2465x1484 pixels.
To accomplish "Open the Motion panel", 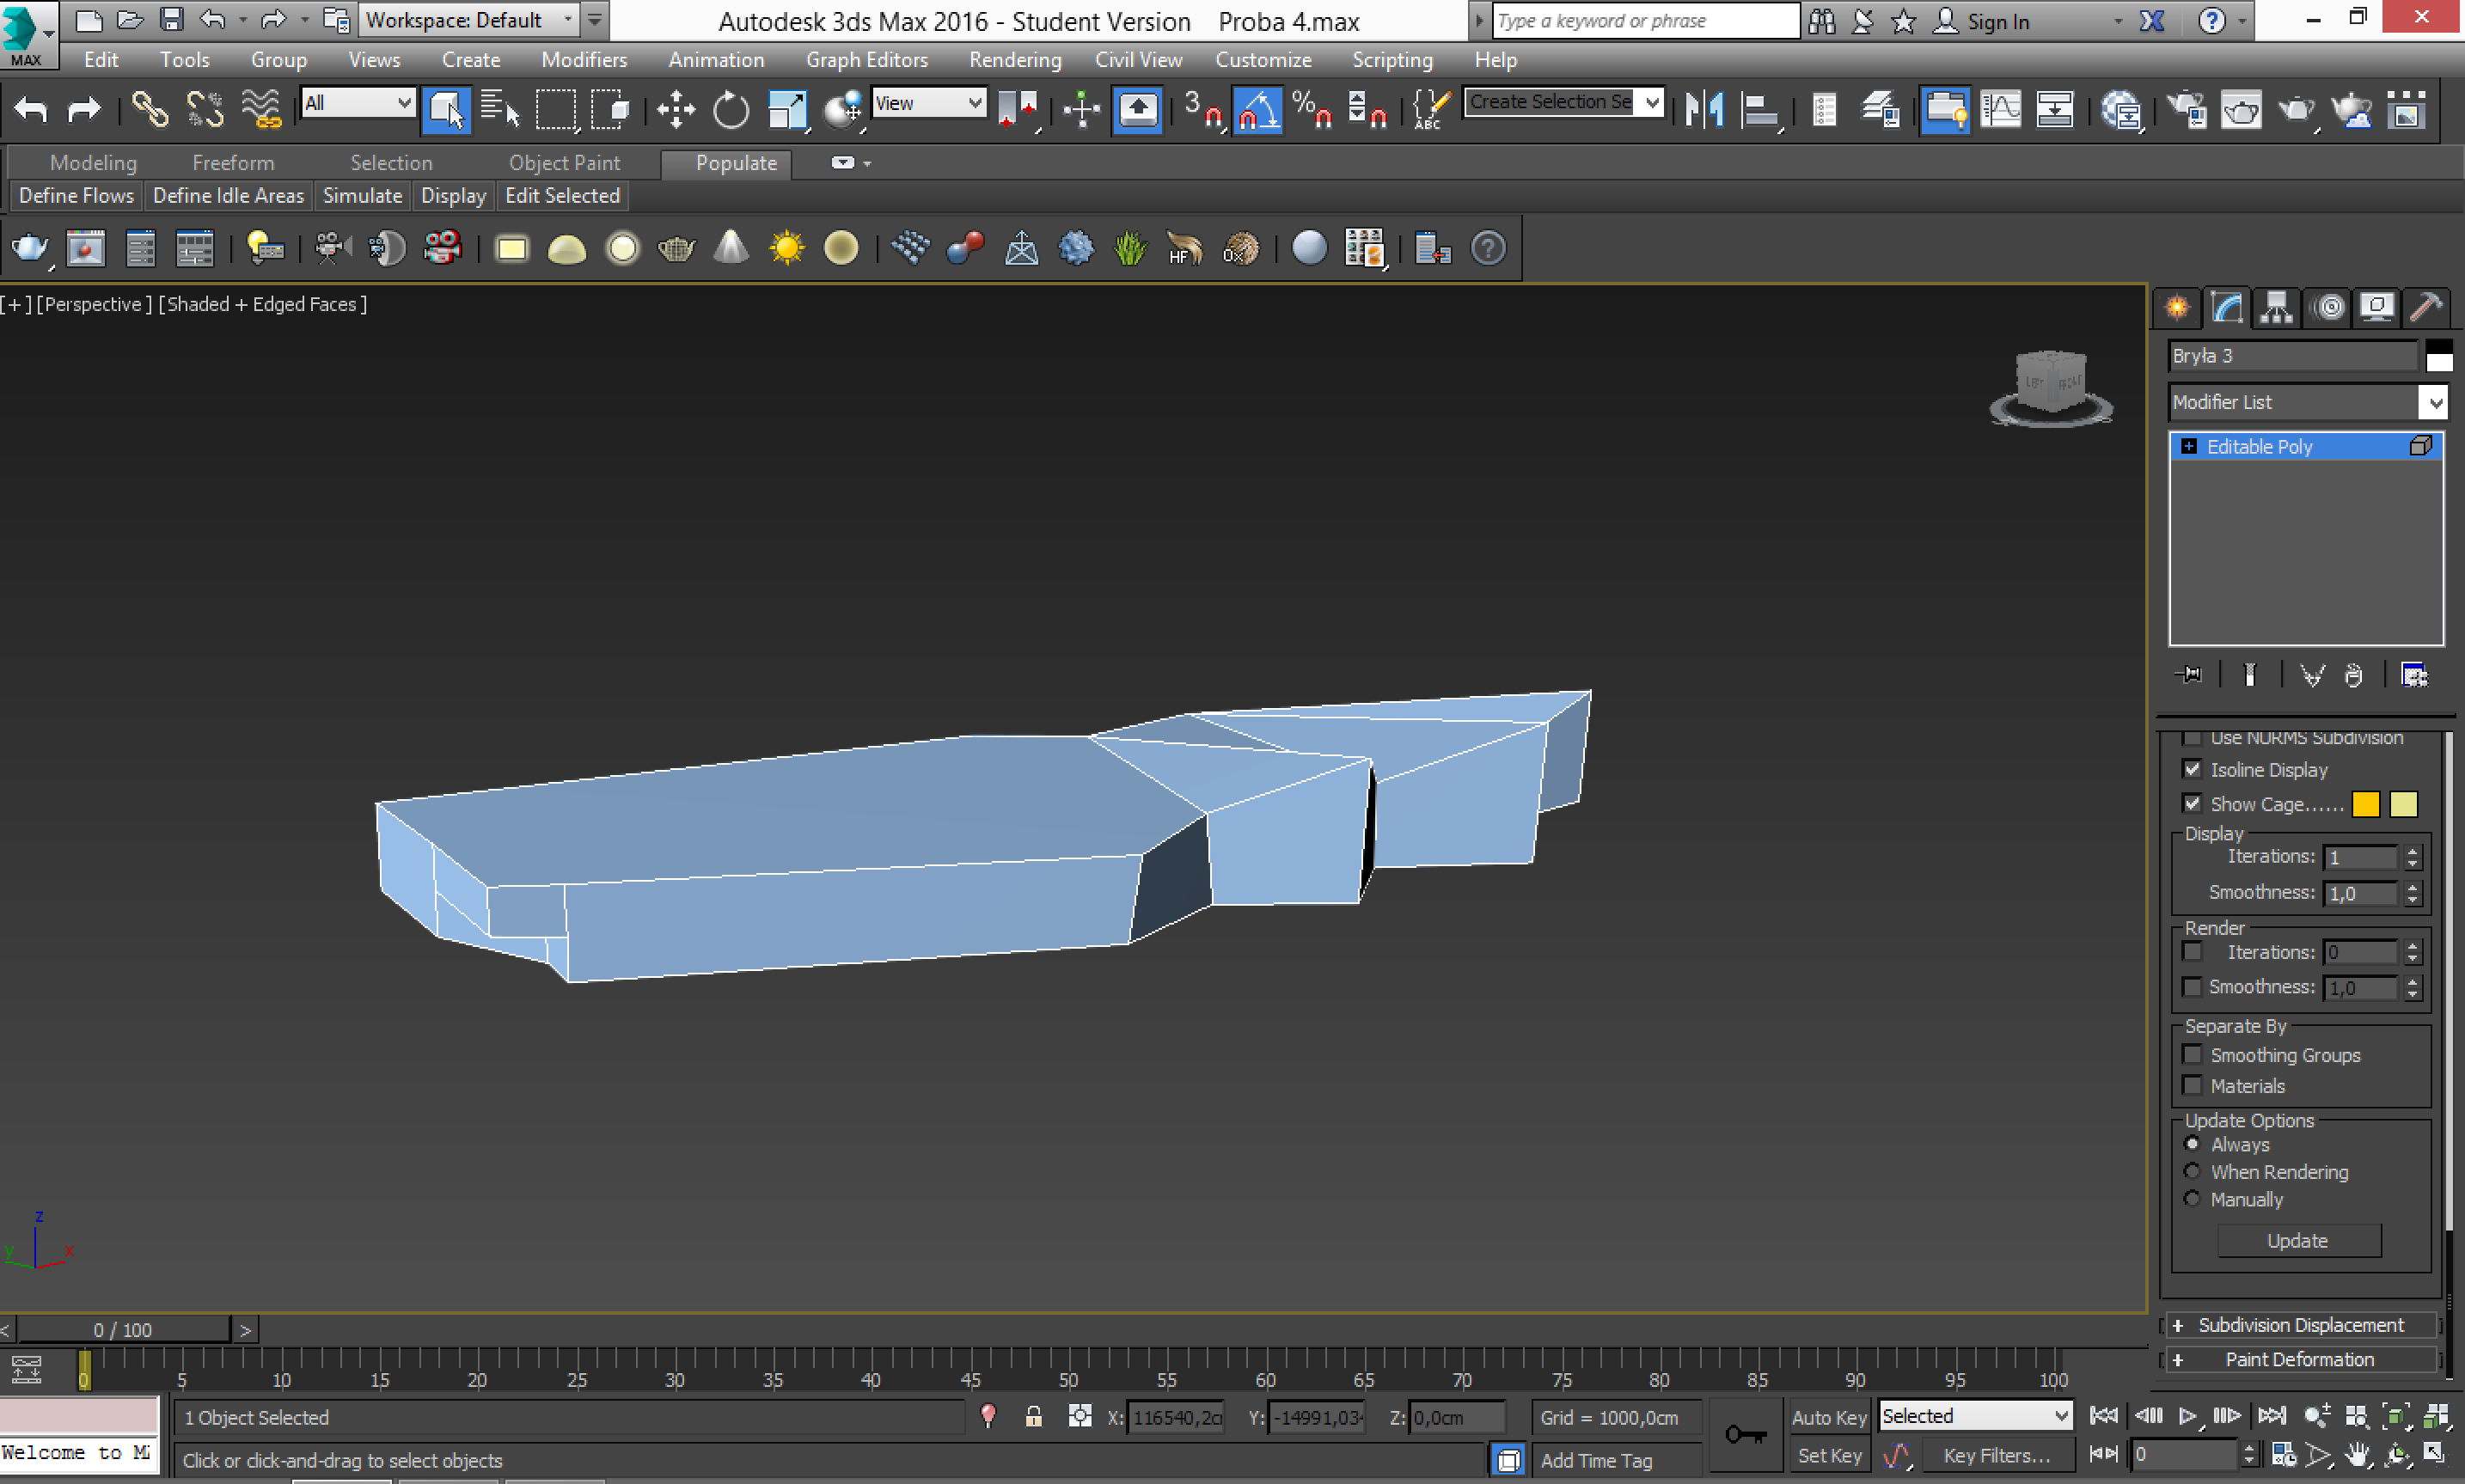I will pyautogui.click(x=2329, y=307).
